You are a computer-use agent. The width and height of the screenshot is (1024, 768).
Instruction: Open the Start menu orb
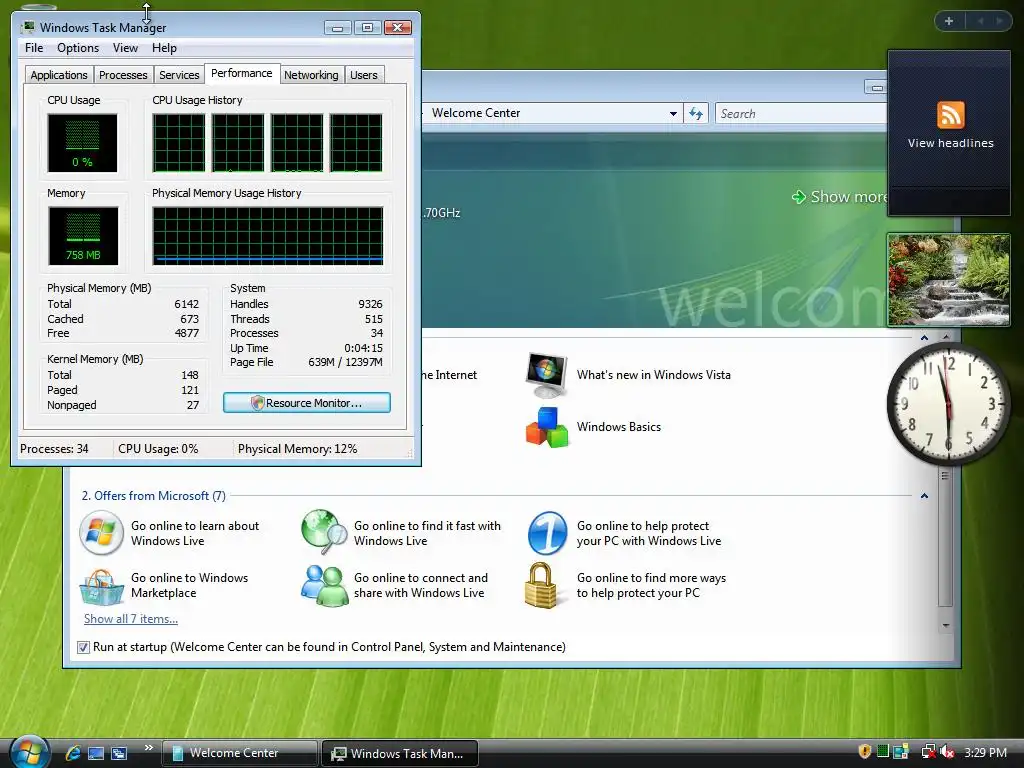(x=29, y=752)
